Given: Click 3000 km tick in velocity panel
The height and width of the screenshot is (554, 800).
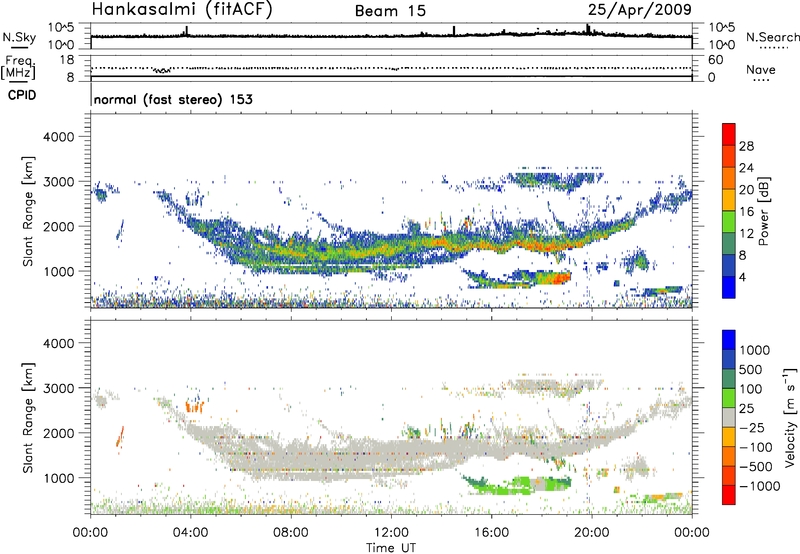Looking at the screenshot, I should click(58, 388).
